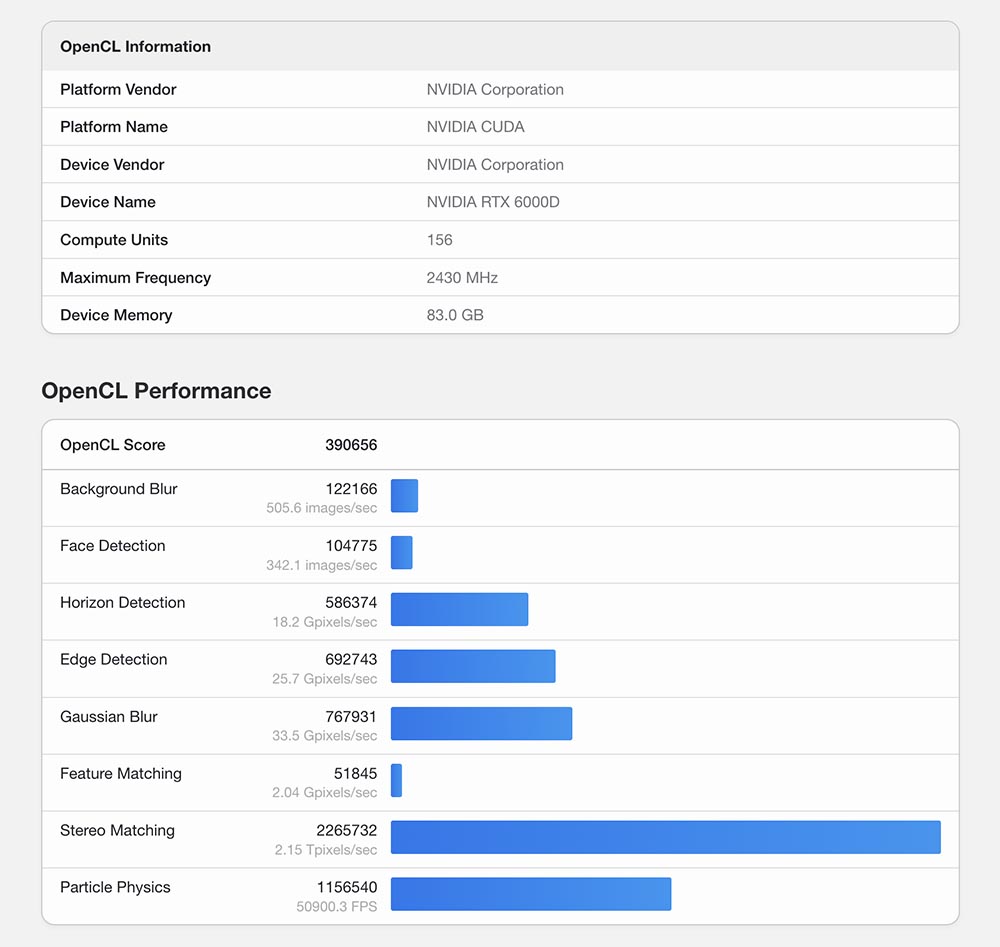Click the Horizon Detection score bar
1000x947 pixels.
[x=459, y=609]
